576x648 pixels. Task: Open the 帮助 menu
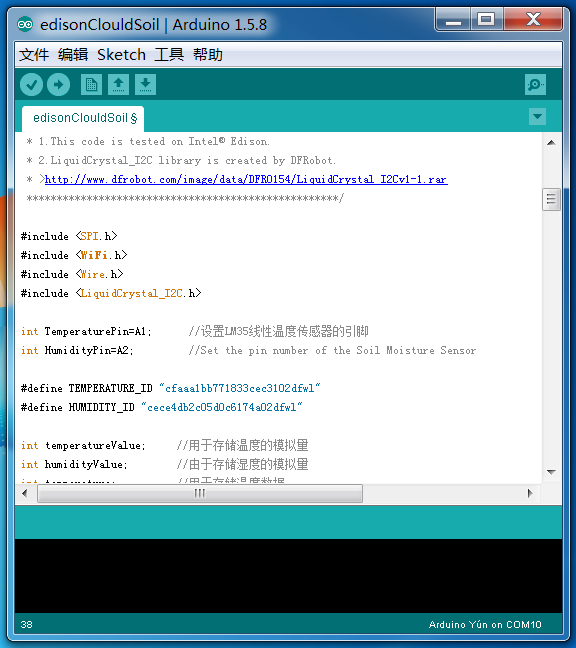(208, 55)
